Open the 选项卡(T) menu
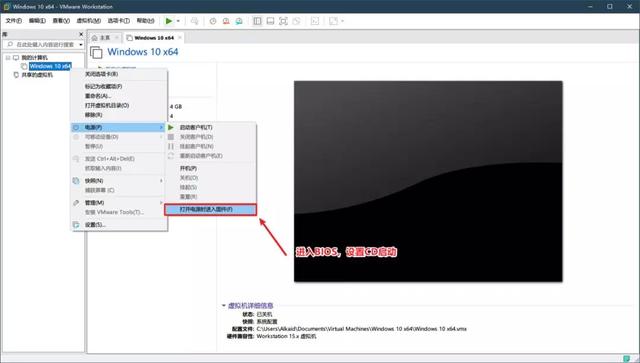640x363 pixels. click(x=119, y=20)
